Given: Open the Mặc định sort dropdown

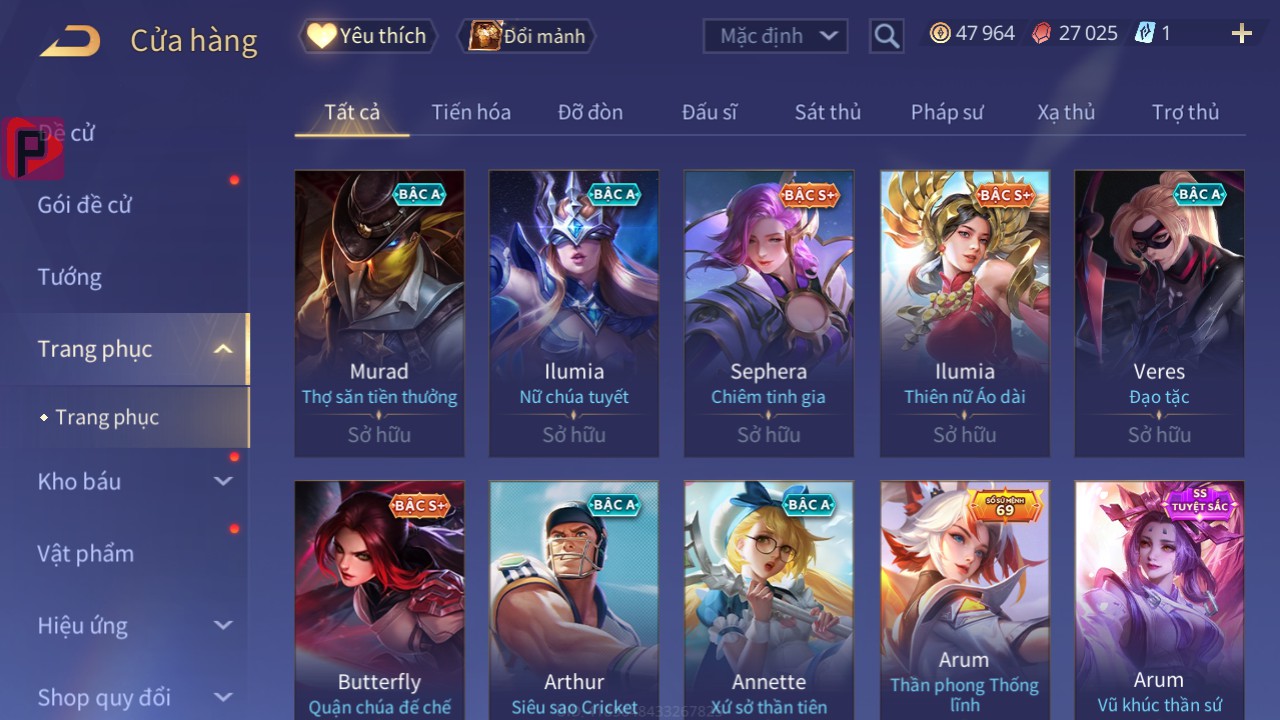Looking at the screenshot, I should pyautogui.click(x=776, y=36).
